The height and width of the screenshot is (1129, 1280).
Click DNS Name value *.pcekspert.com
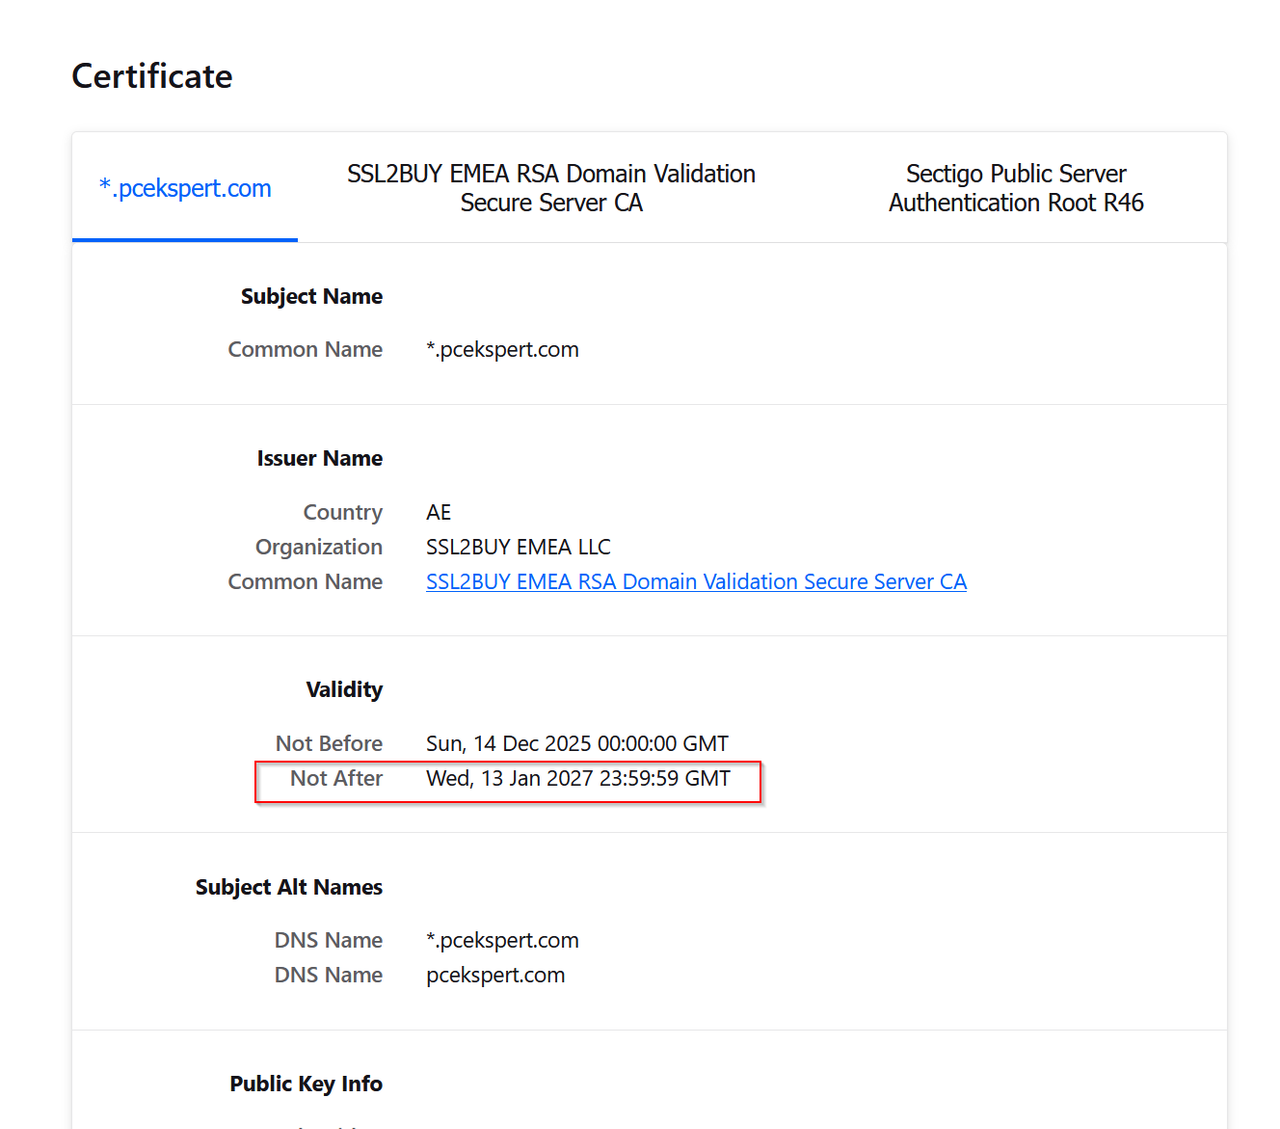click(x=502, y=941)
